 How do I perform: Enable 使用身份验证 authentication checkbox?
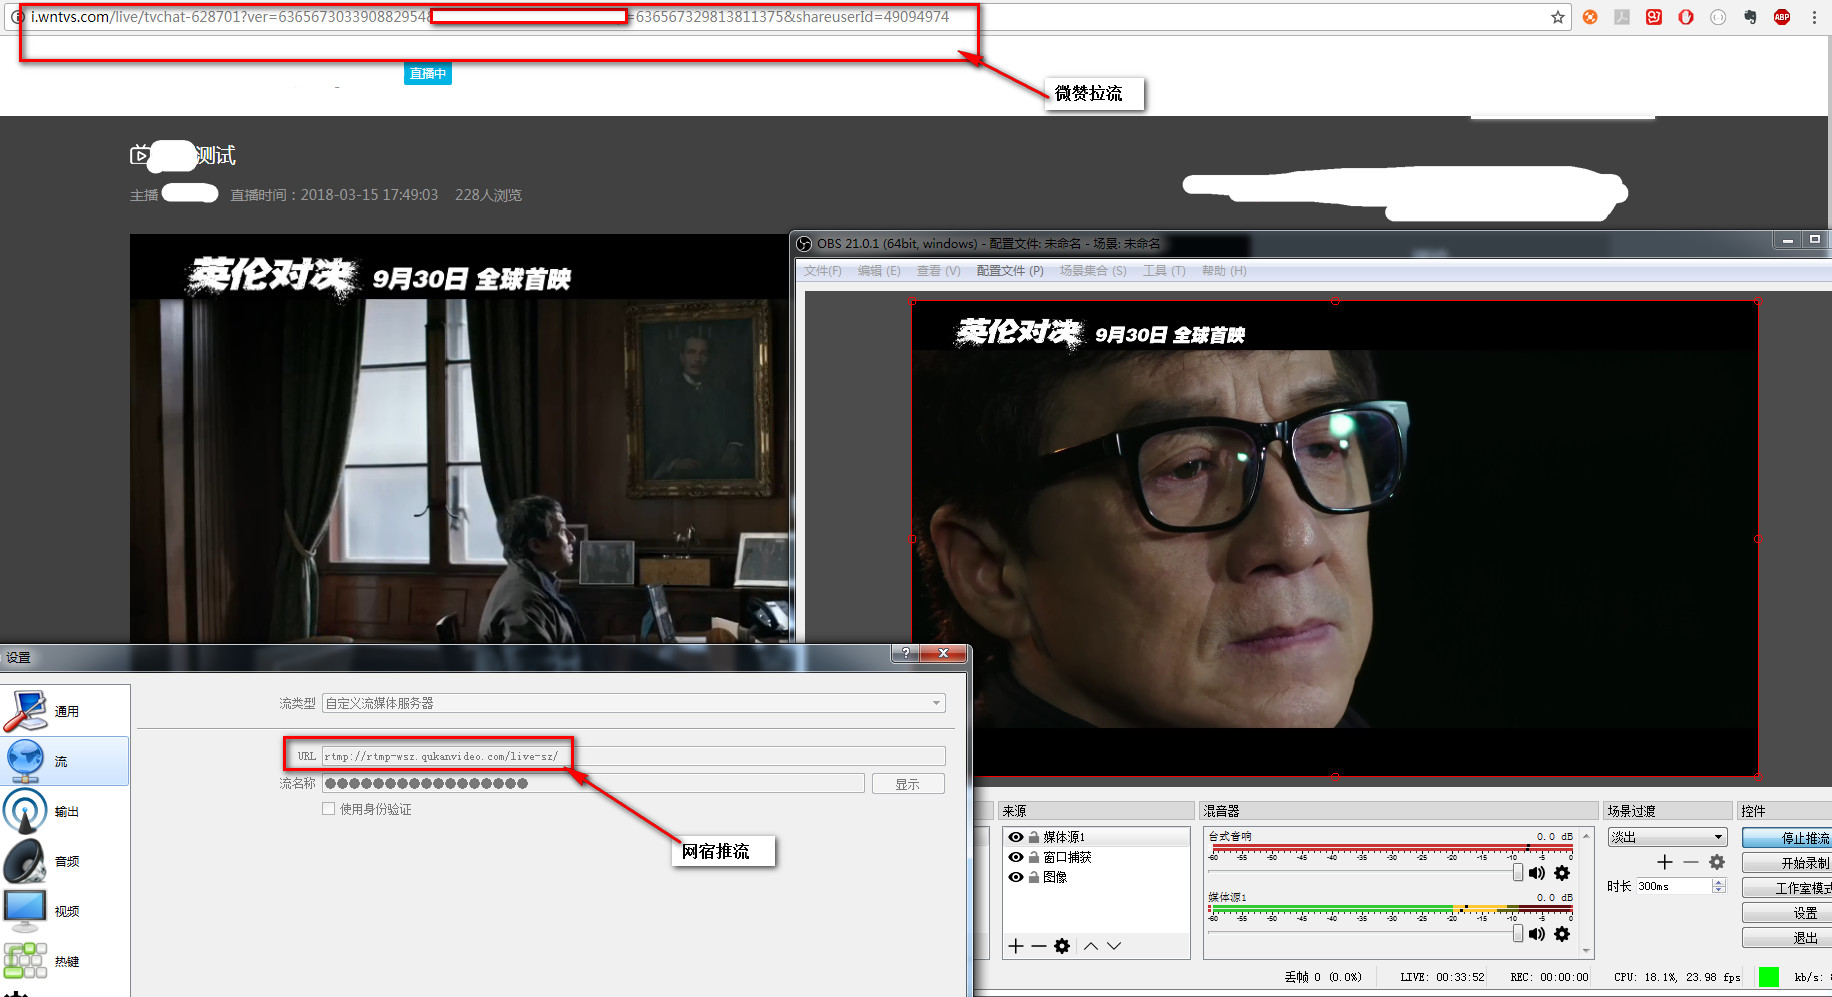coord(328,809)
